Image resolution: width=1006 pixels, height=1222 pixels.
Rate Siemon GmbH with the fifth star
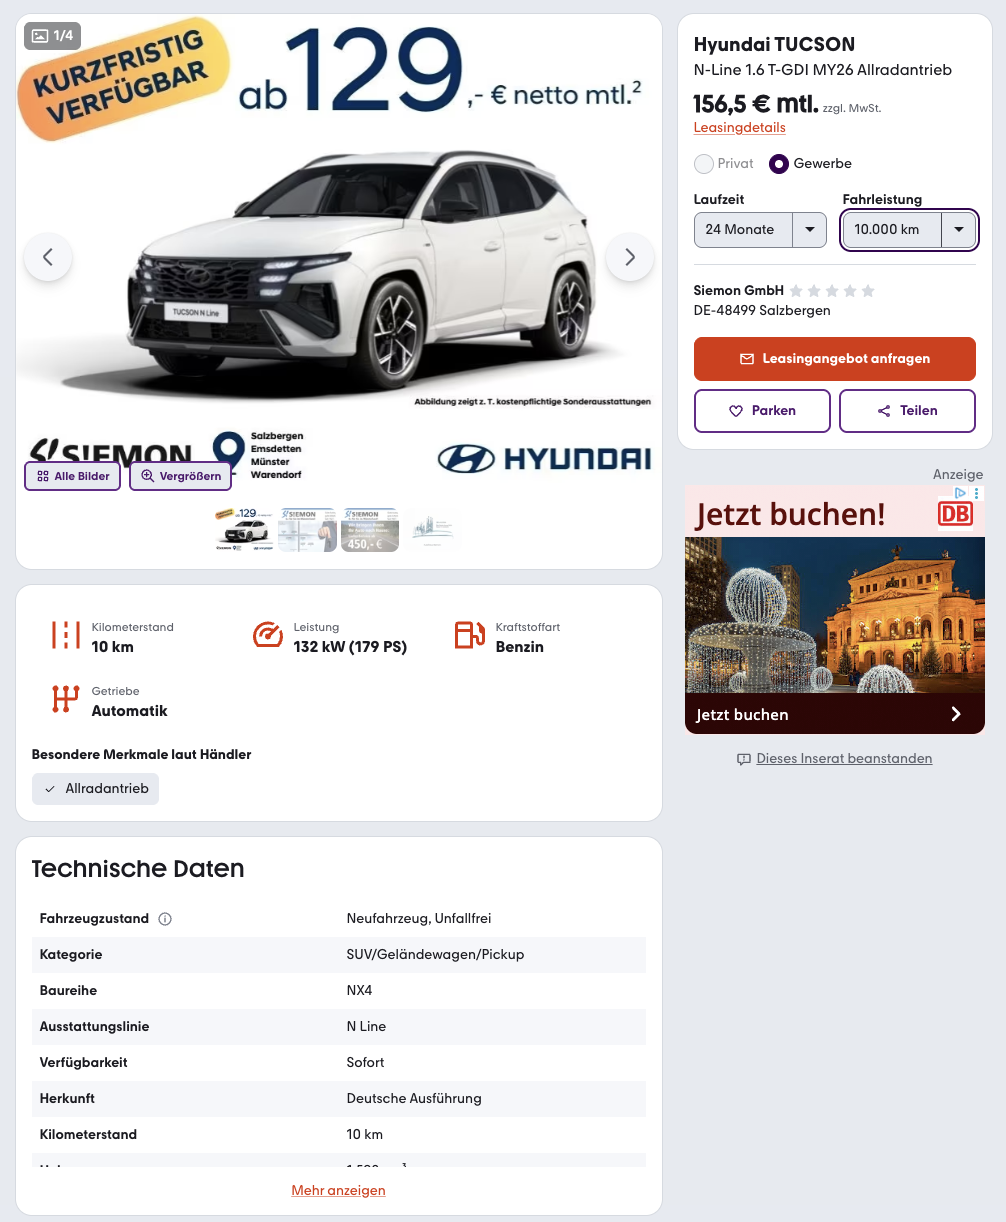tap(868, 291)
